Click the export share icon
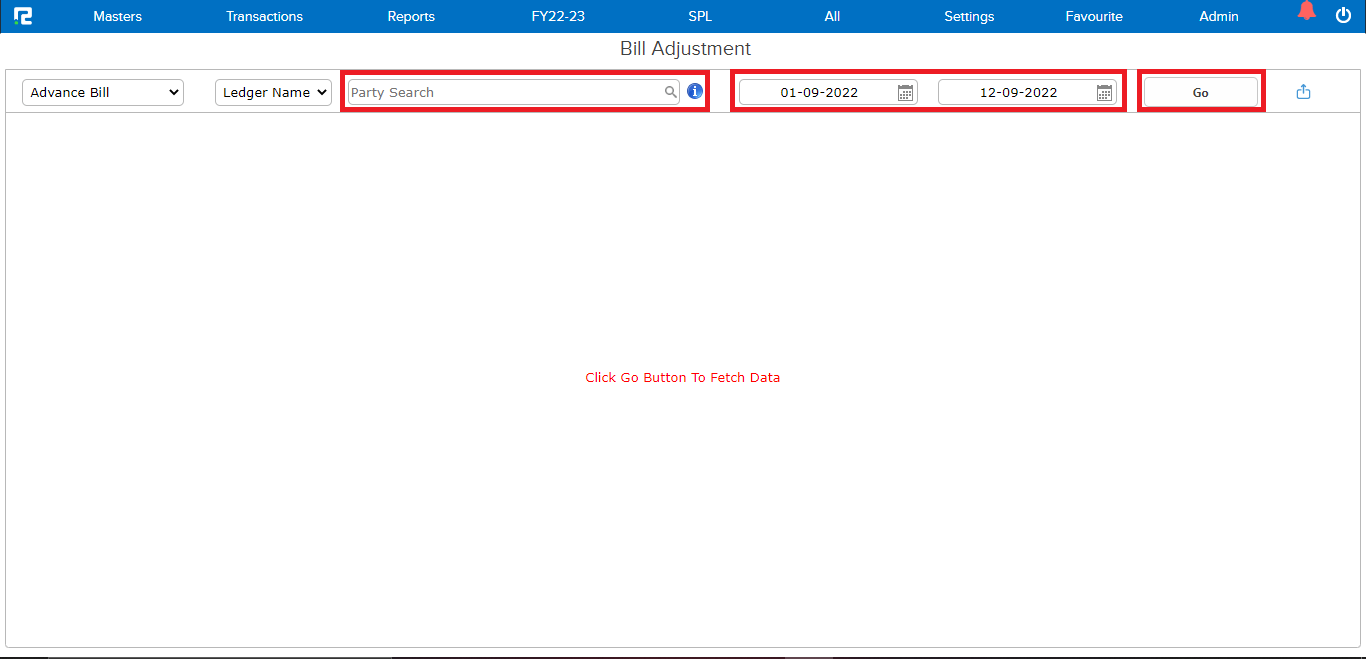1366x659 pixels. tap(1303, 92)
